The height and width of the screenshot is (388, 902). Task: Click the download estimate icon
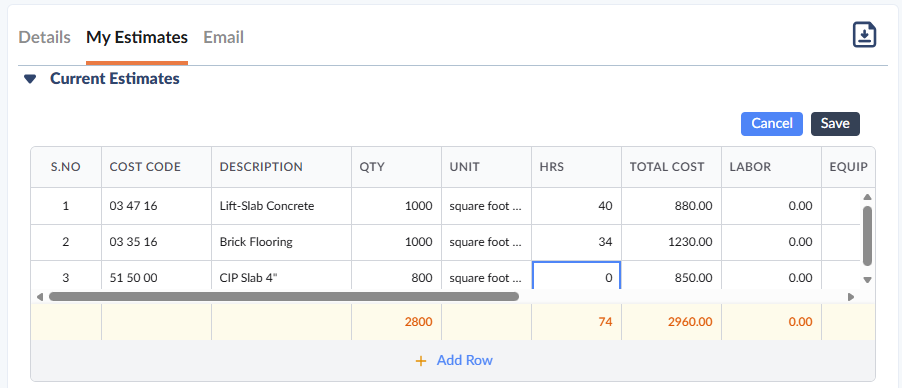[x=864, y=35]
